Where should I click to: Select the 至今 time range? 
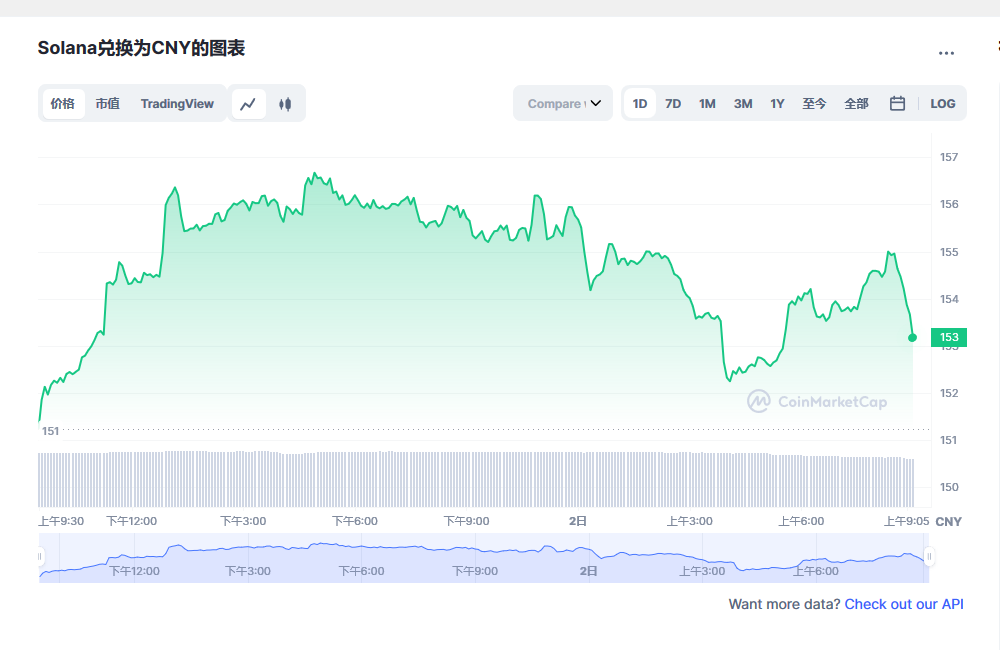coord(814,104)
